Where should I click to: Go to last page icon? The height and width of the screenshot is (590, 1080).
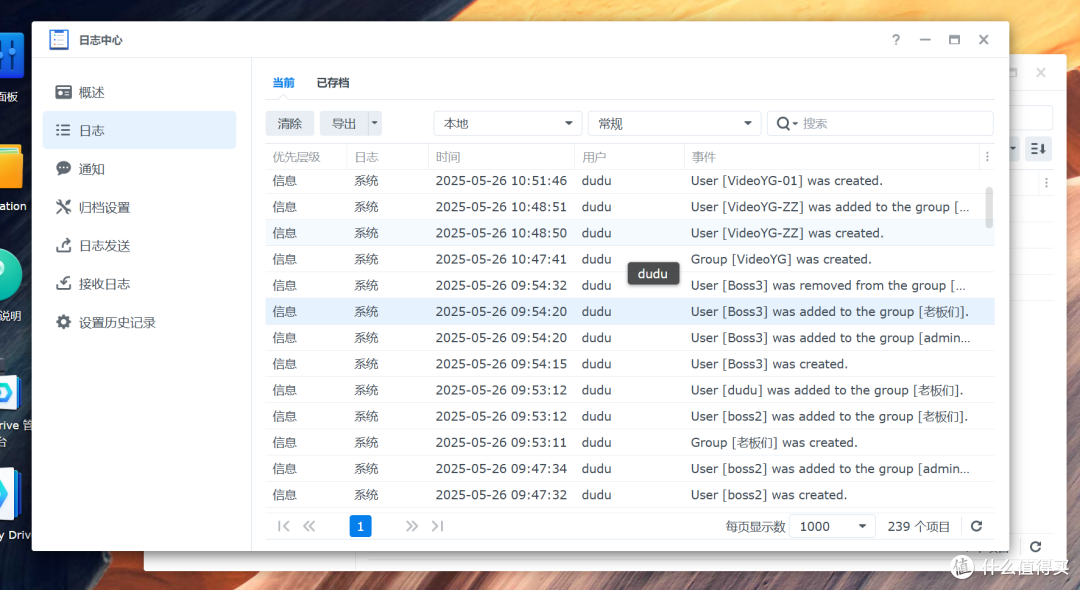coord(437,526)
